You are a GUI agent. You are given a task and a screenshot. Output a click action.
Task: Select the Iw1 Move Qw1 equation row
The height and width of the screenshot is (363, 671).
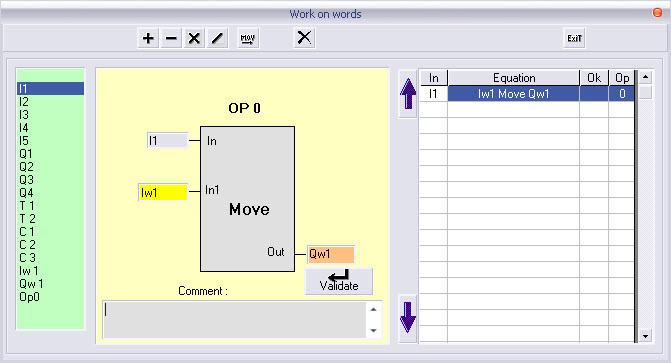(x=527, y=94)
